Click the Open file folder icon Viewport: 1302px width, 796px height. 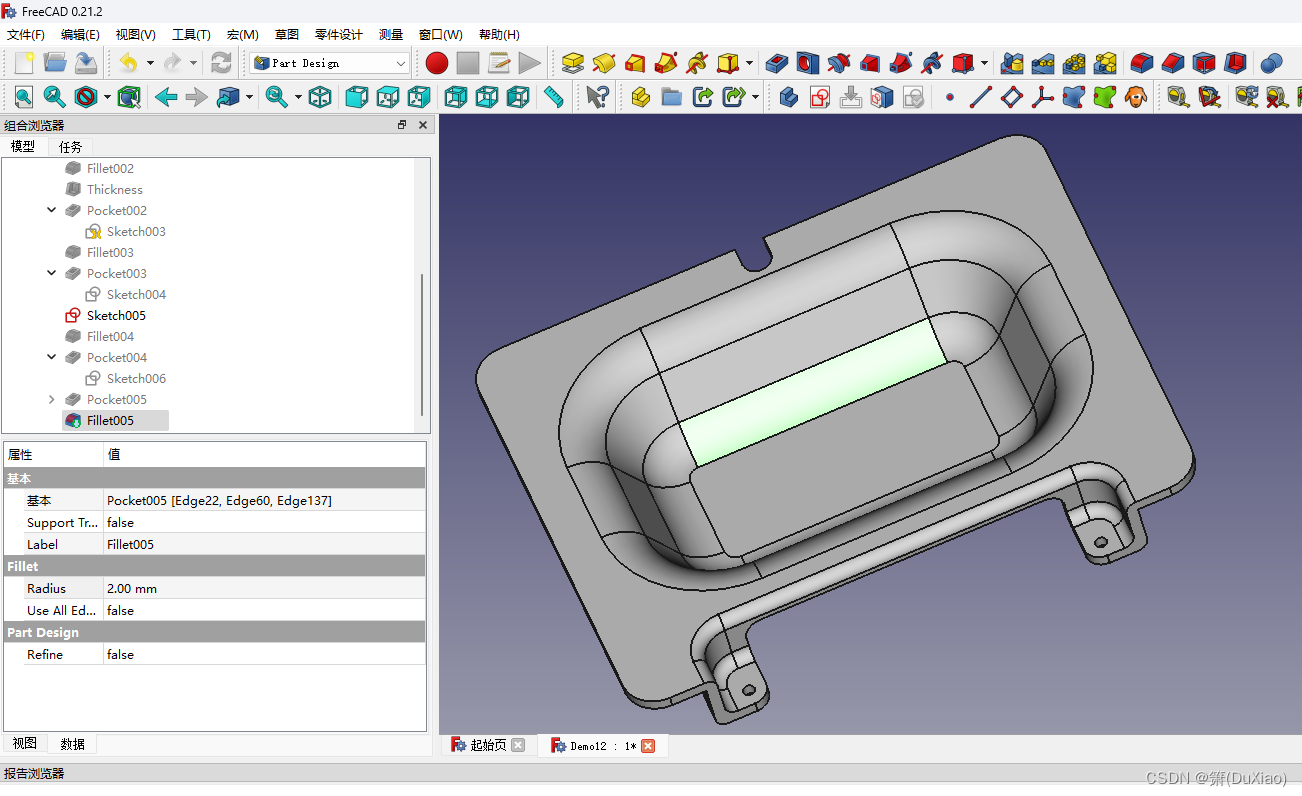click(55, 63)
